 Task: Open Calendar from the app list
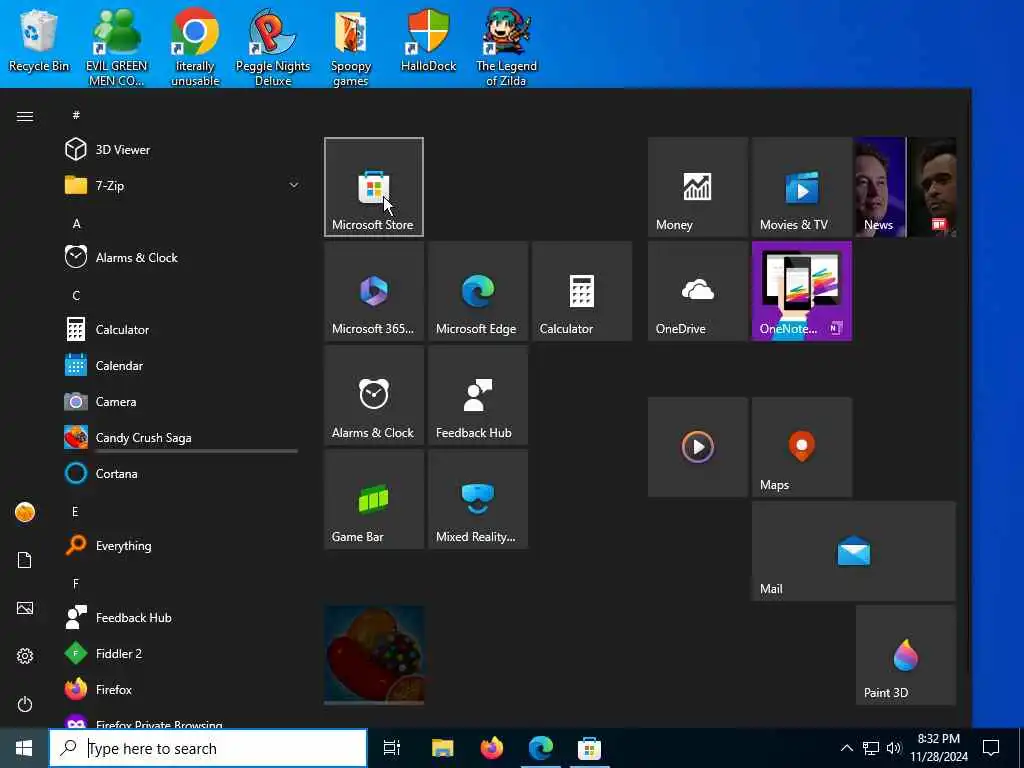181,366
